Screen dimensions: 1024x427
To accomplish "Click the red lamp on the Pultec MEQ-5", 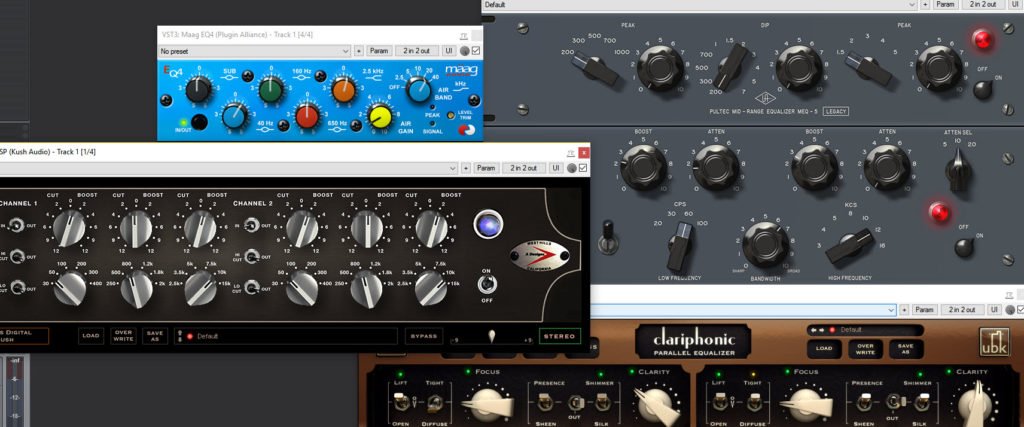I will click(x=982, y=40).
